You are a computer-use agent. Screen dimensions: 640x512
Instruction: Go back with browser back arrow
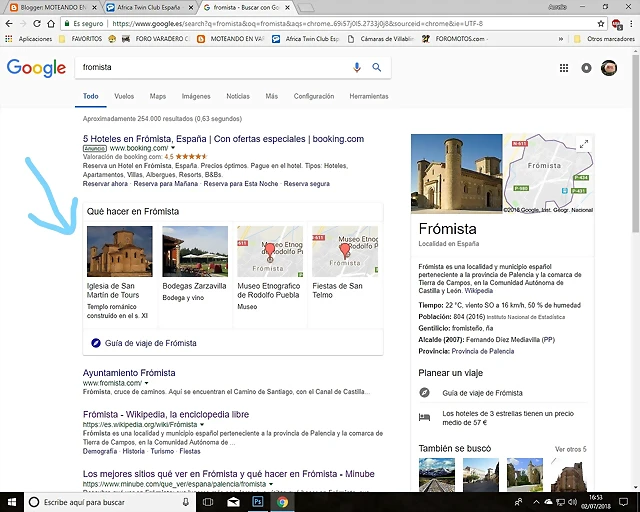coord(9,24)
